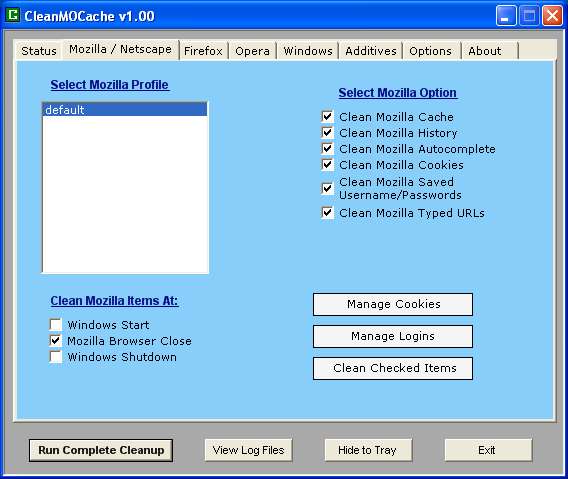Switch to the Windows tab
The image size is (568, 479).
pos(308,51)
